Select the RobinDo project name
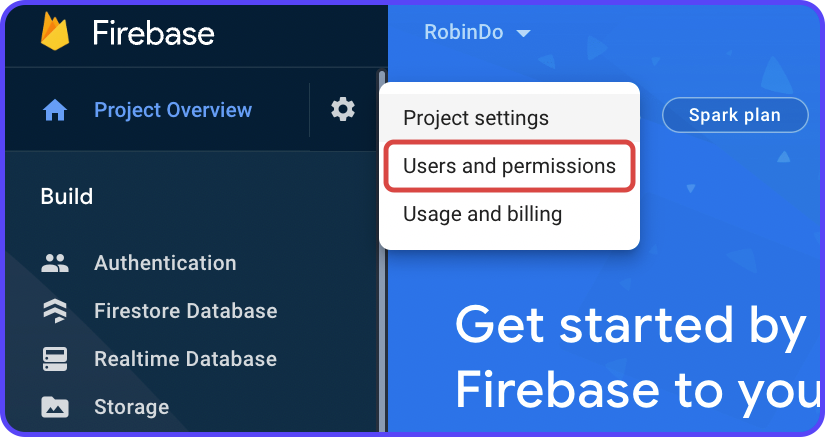The image size is (825, 437). (x=464, y=33)
